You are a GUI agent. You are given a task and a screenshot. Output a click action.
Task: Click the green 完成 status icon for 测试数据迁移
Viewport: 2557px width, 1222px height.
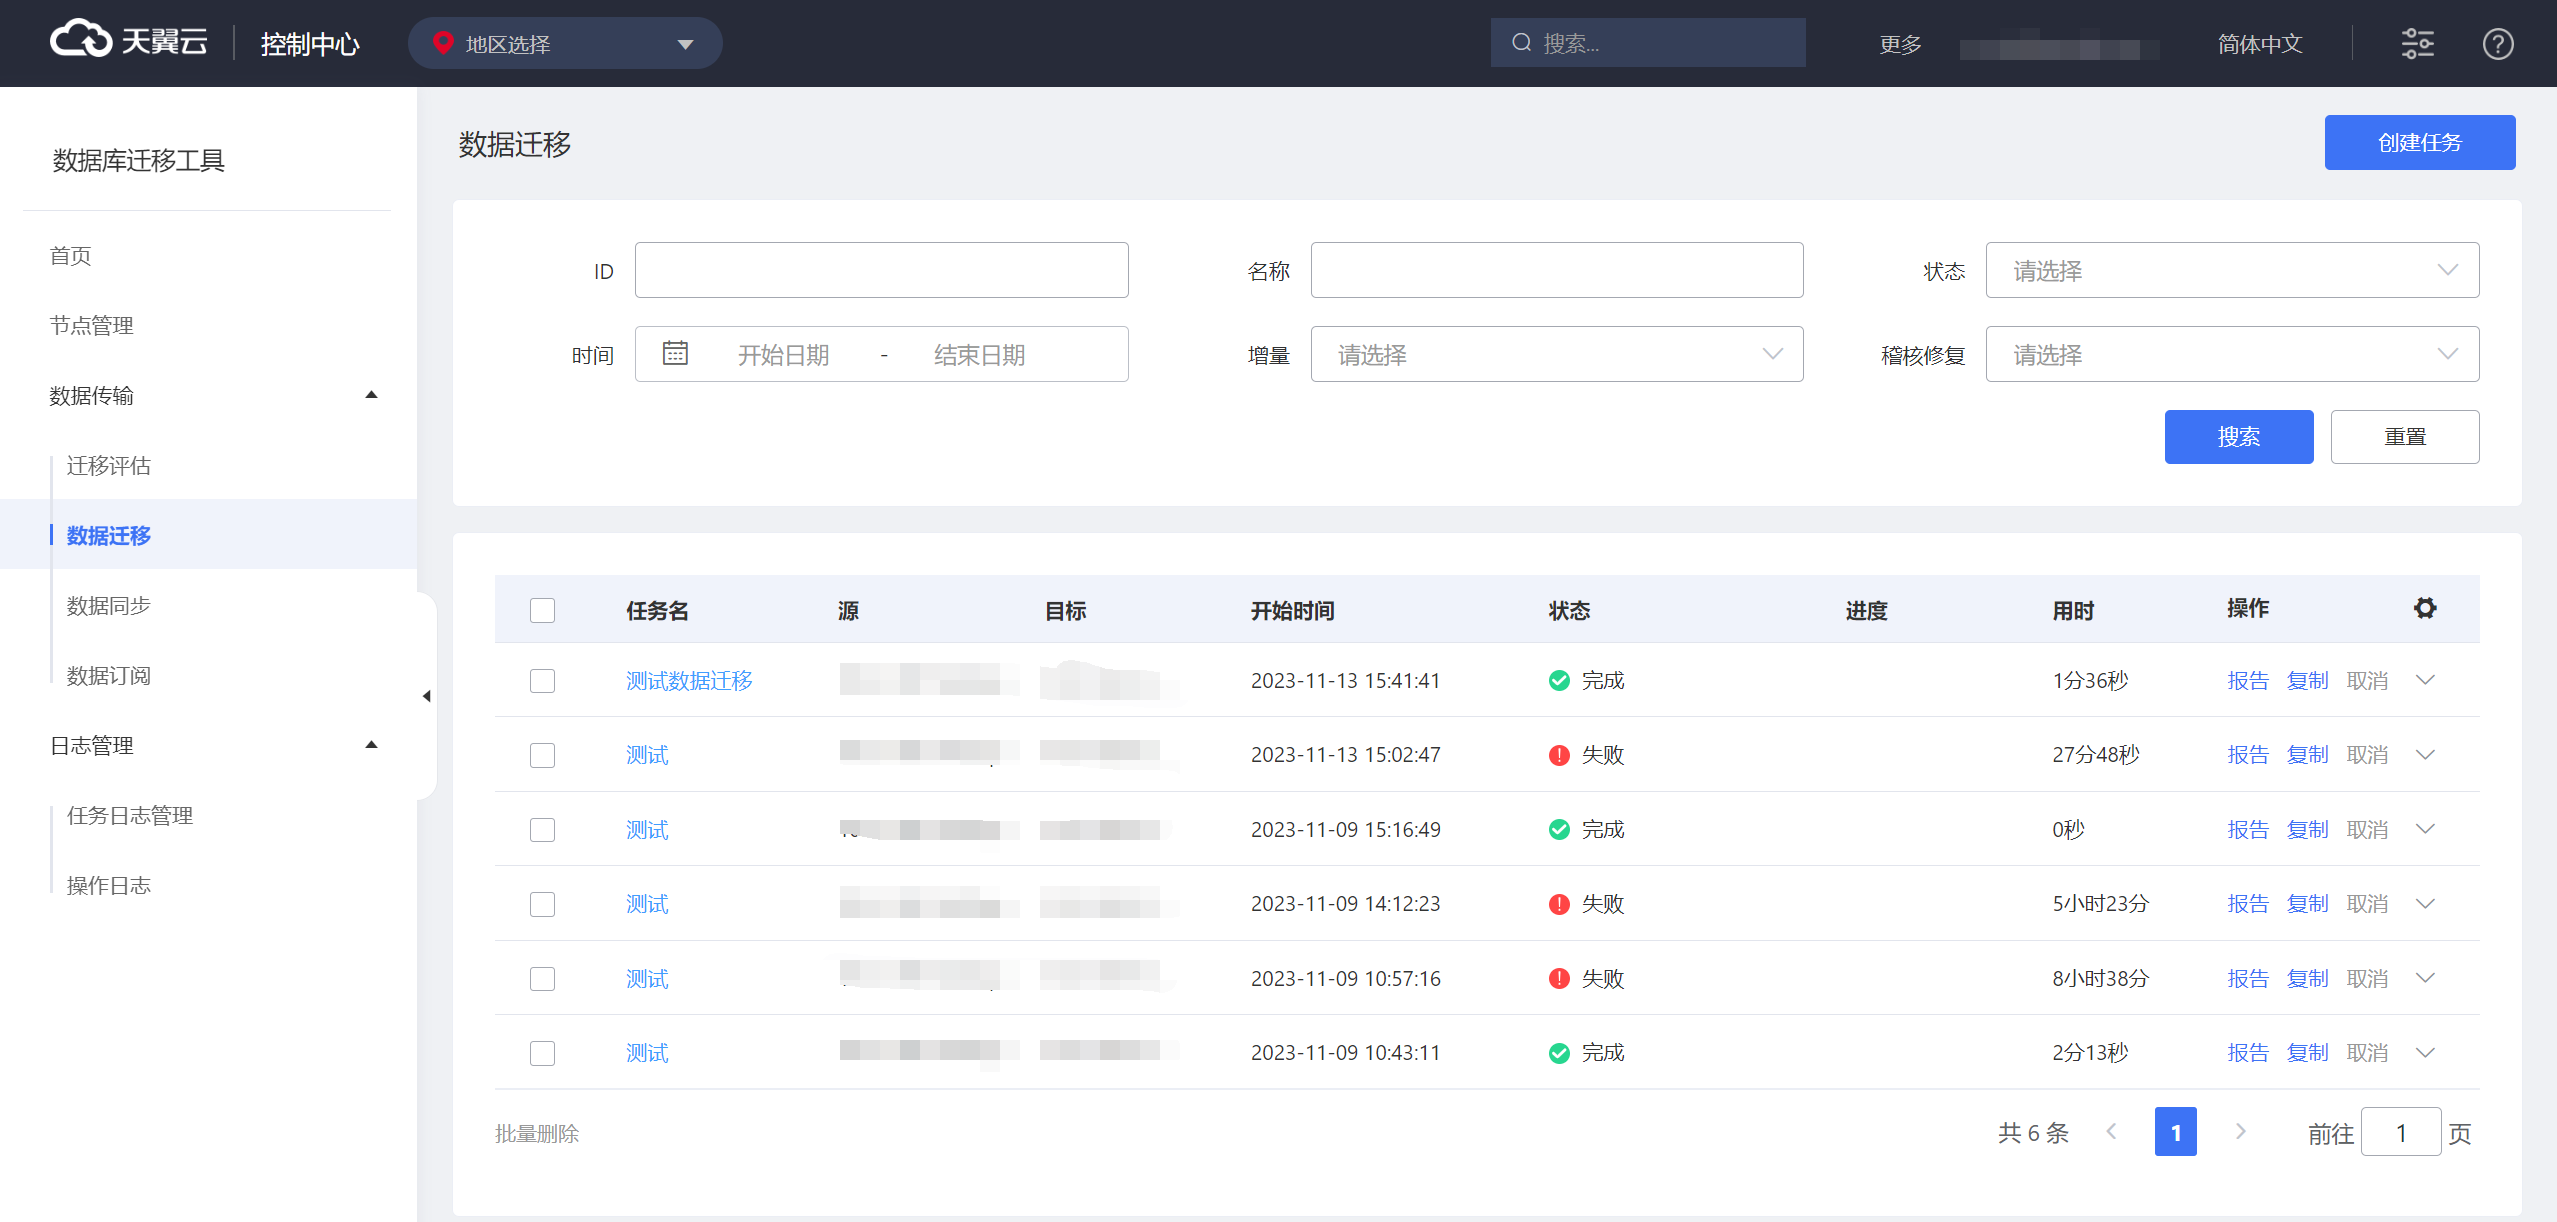point(1558,681)
